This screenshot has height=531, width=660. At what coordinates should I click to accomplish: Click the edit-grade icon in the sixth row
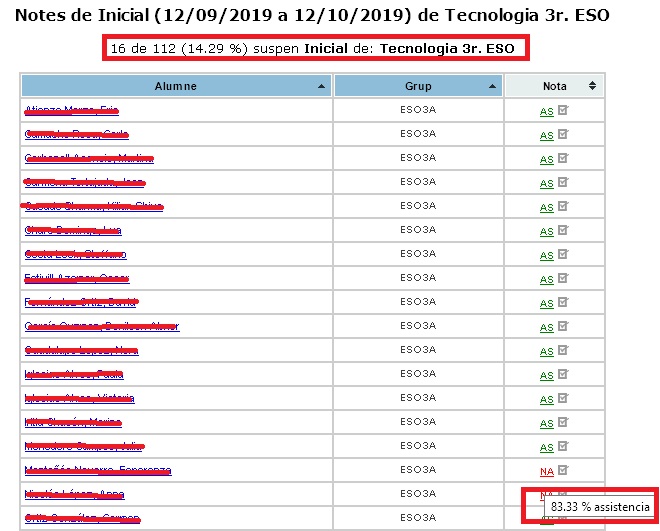[x=563, y=230]
